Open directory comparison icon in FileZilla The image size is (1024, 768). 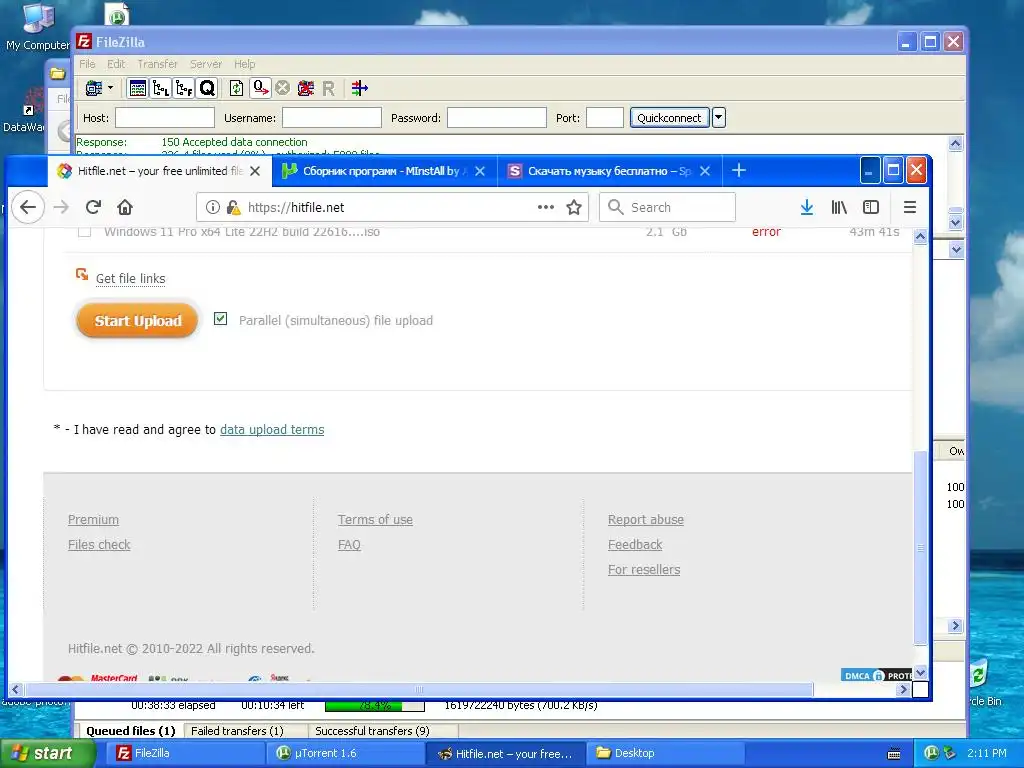(359, 88)
